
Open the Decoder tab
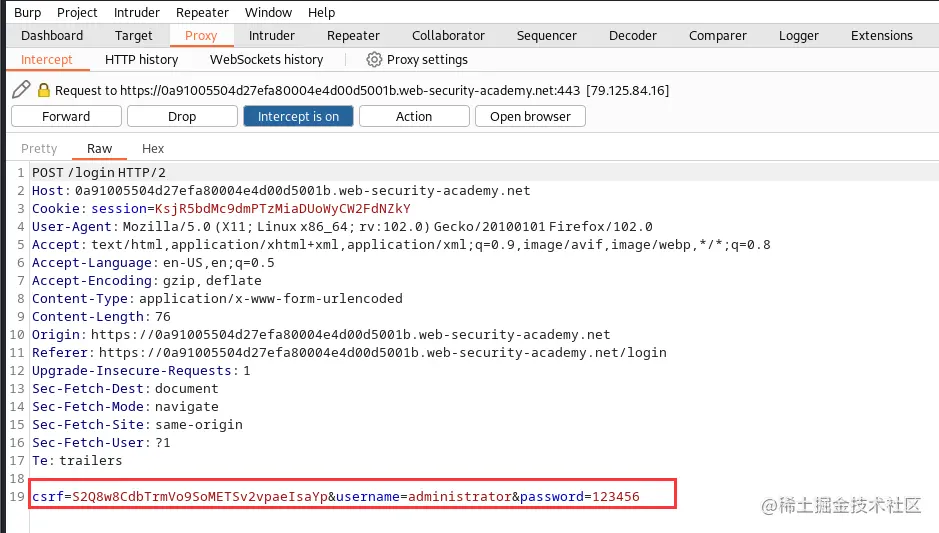632,35
